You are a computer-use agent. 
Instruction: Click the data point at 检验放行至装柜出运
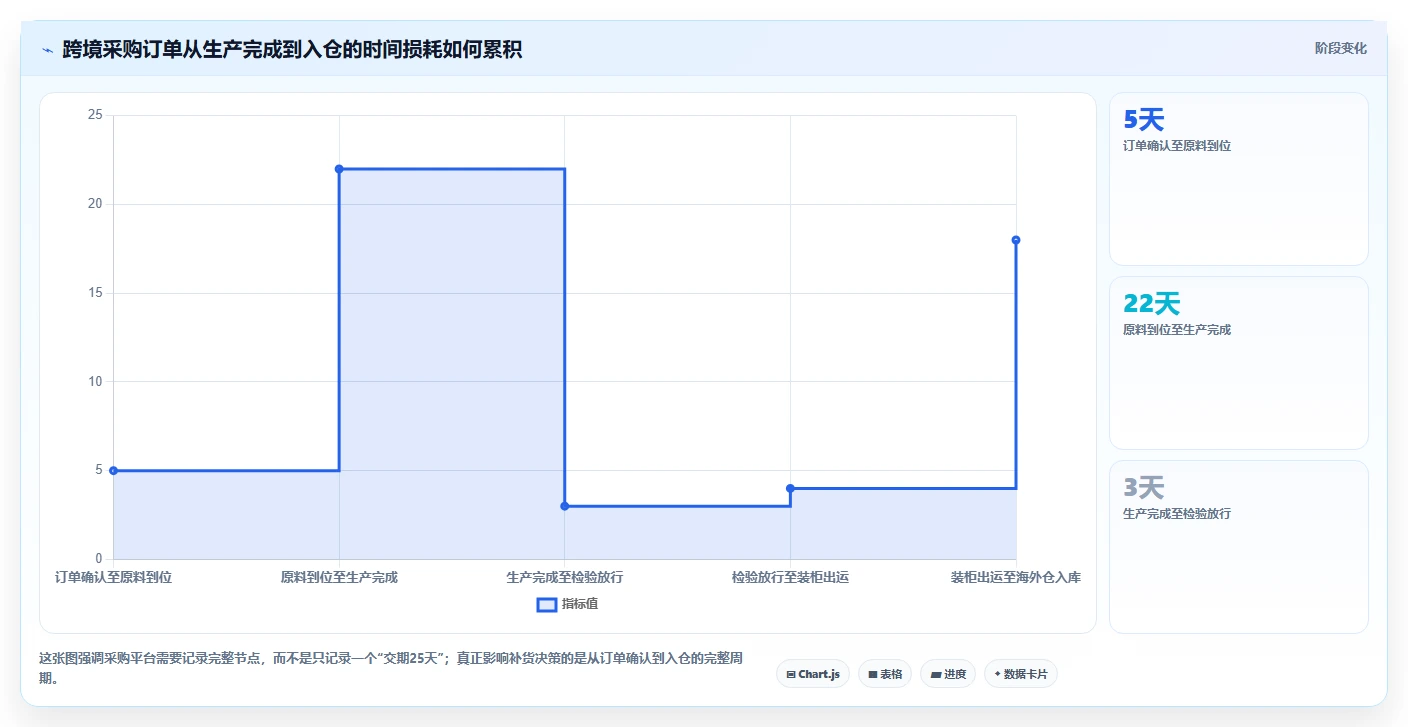pos(790,488)
